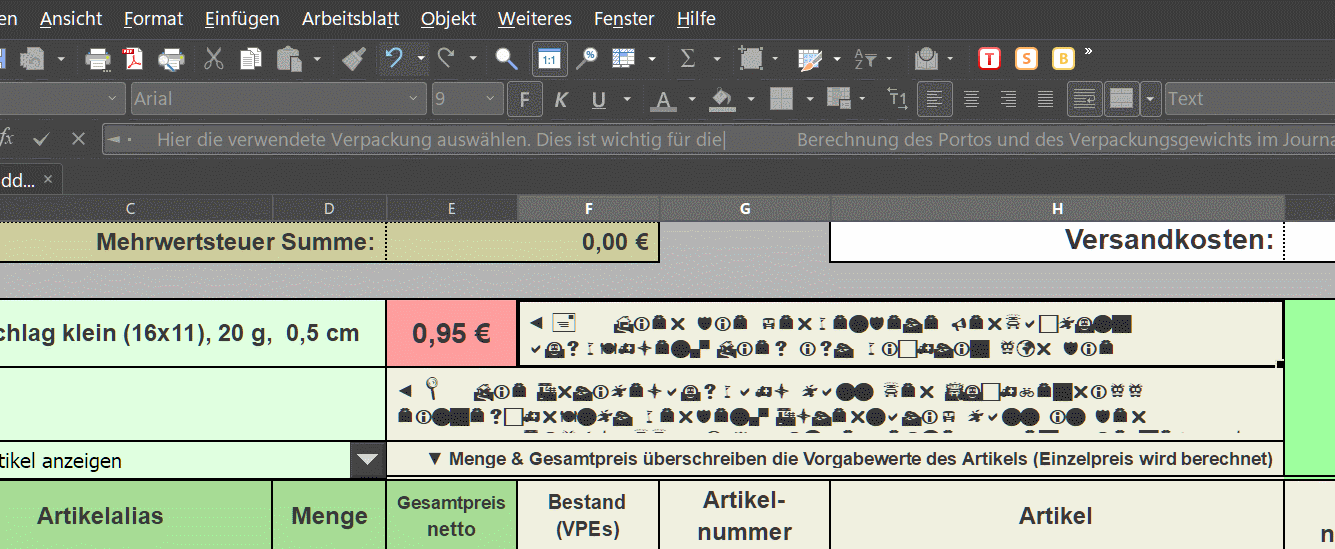The width and height of the screenshot is (1335, 549).
Task: Toggle underline formatting (U)
Action: click(x=599, y=99)
